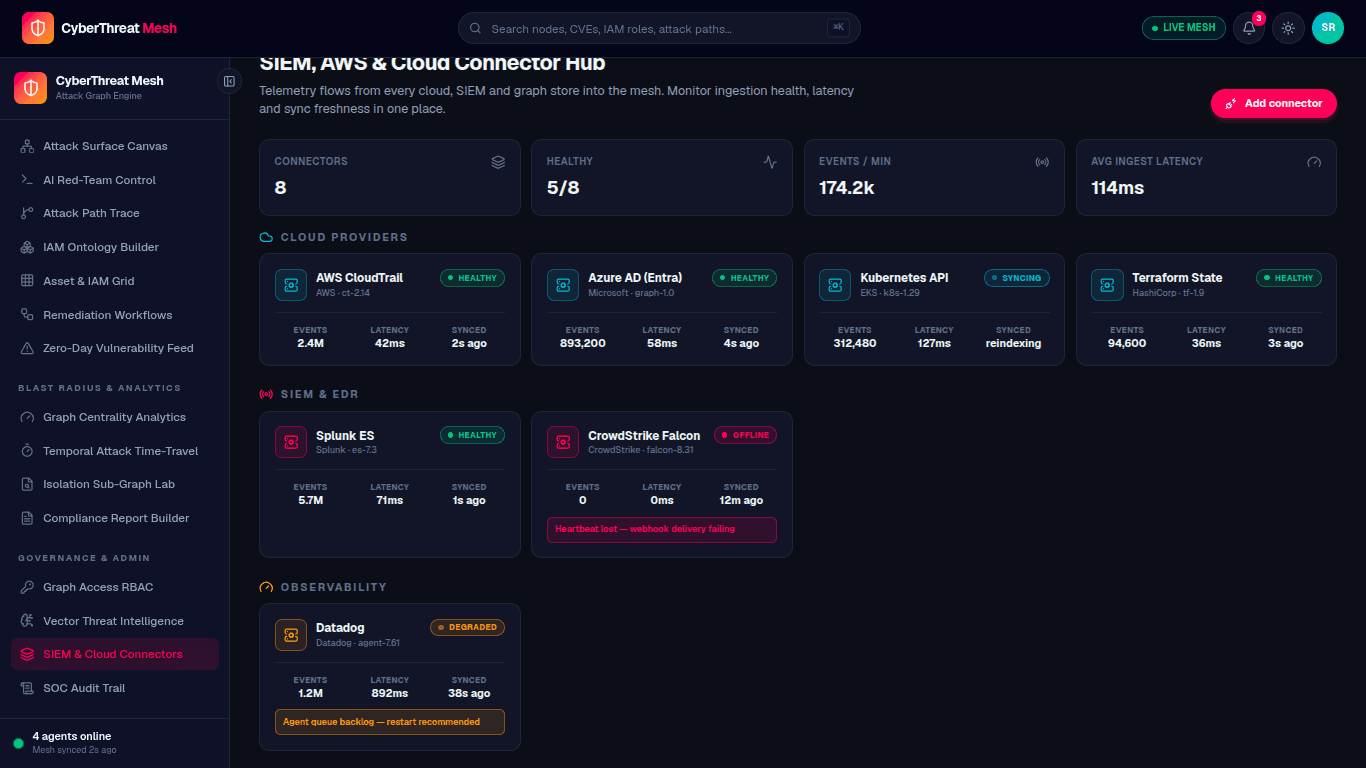
Task: Click the Healthy pulse icon in stat card
Action: (x=770, y=162)
